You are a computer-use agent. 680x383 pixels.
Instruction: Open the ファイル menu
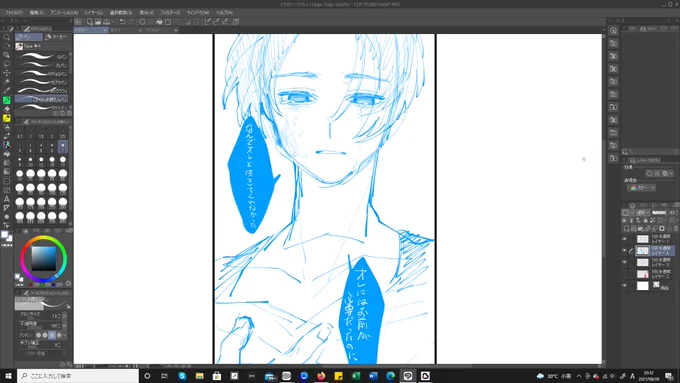pos(14,13)
